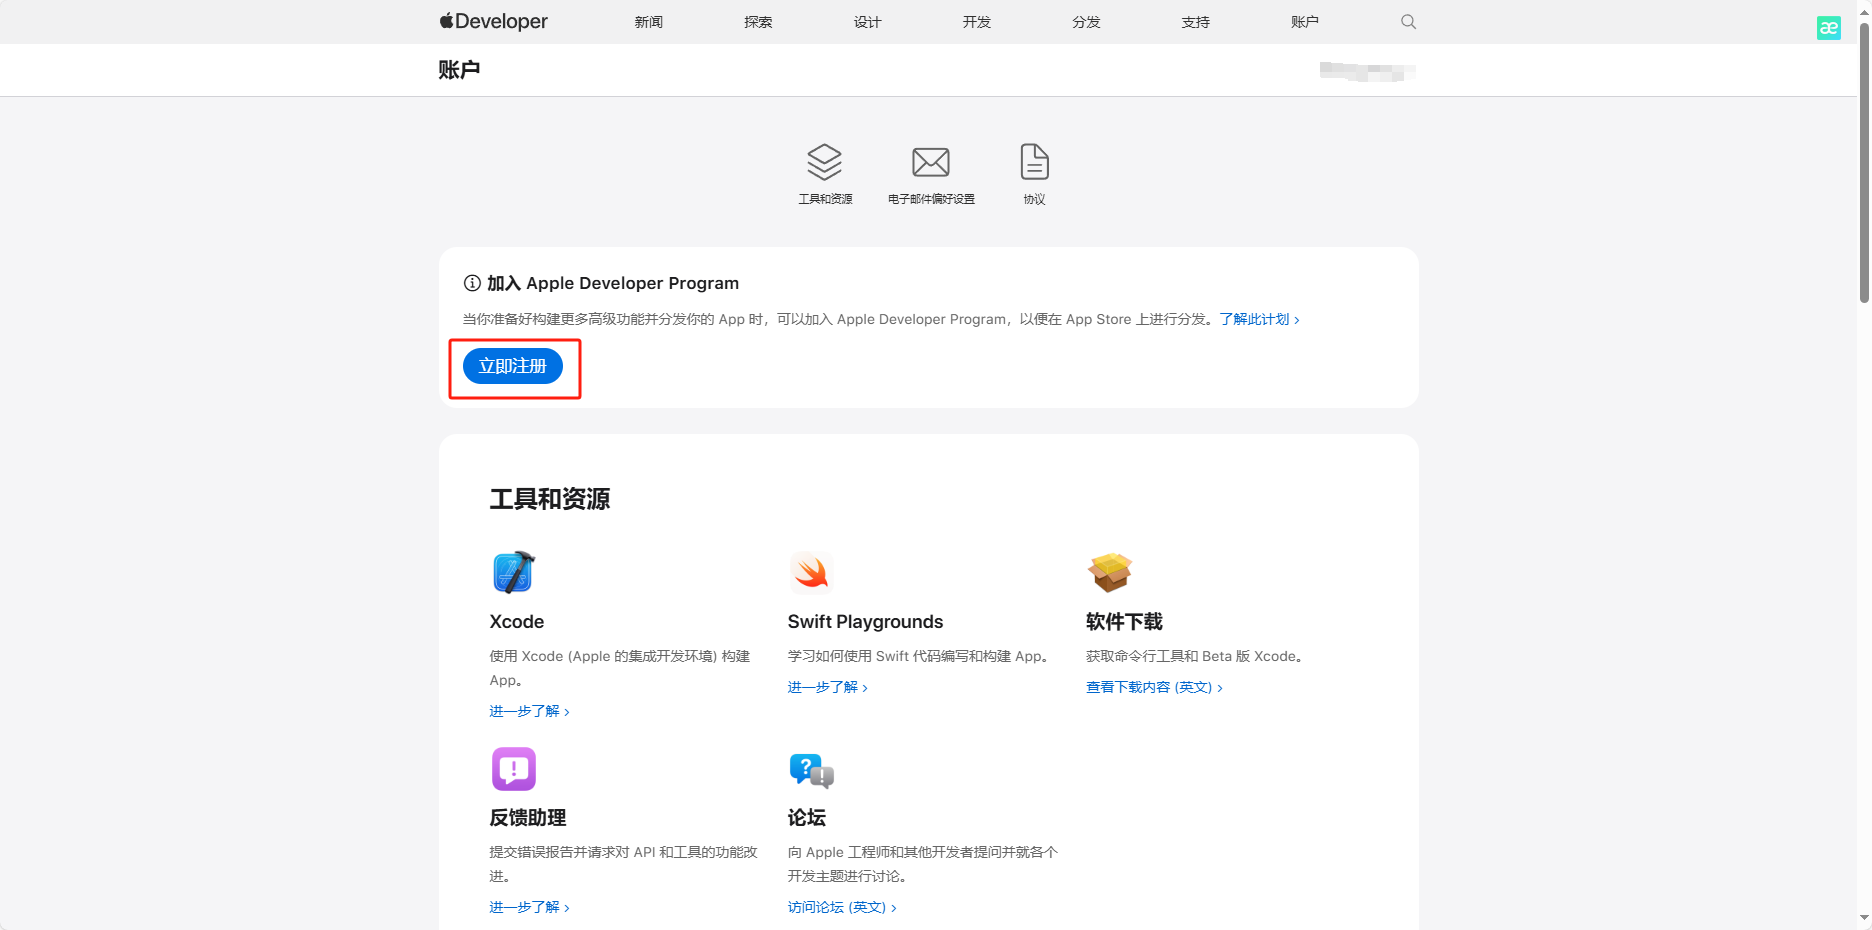Screen dimensions: 1872x930
Task: Open the 新闻 menu item
Action: click(648, 22)
